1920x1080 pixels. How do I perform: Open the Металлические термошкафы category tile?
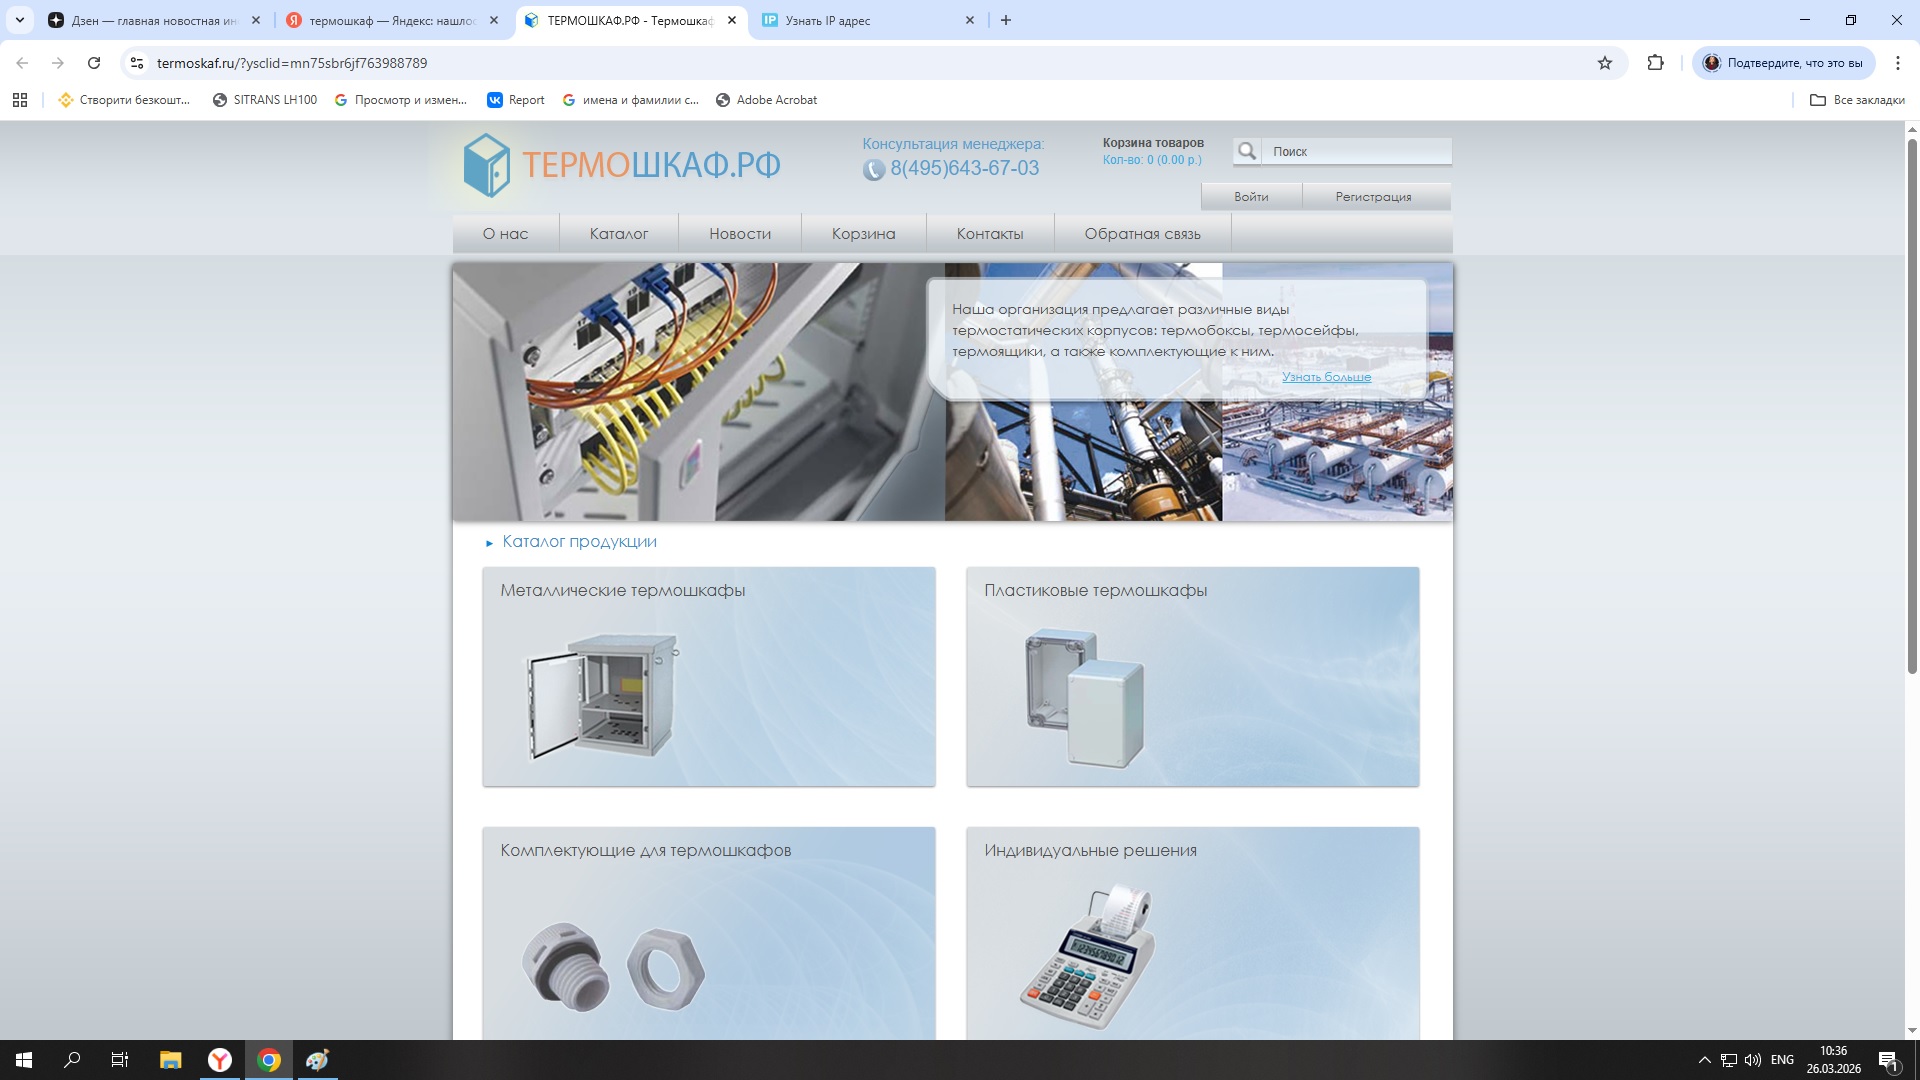(x=708, y=677)
